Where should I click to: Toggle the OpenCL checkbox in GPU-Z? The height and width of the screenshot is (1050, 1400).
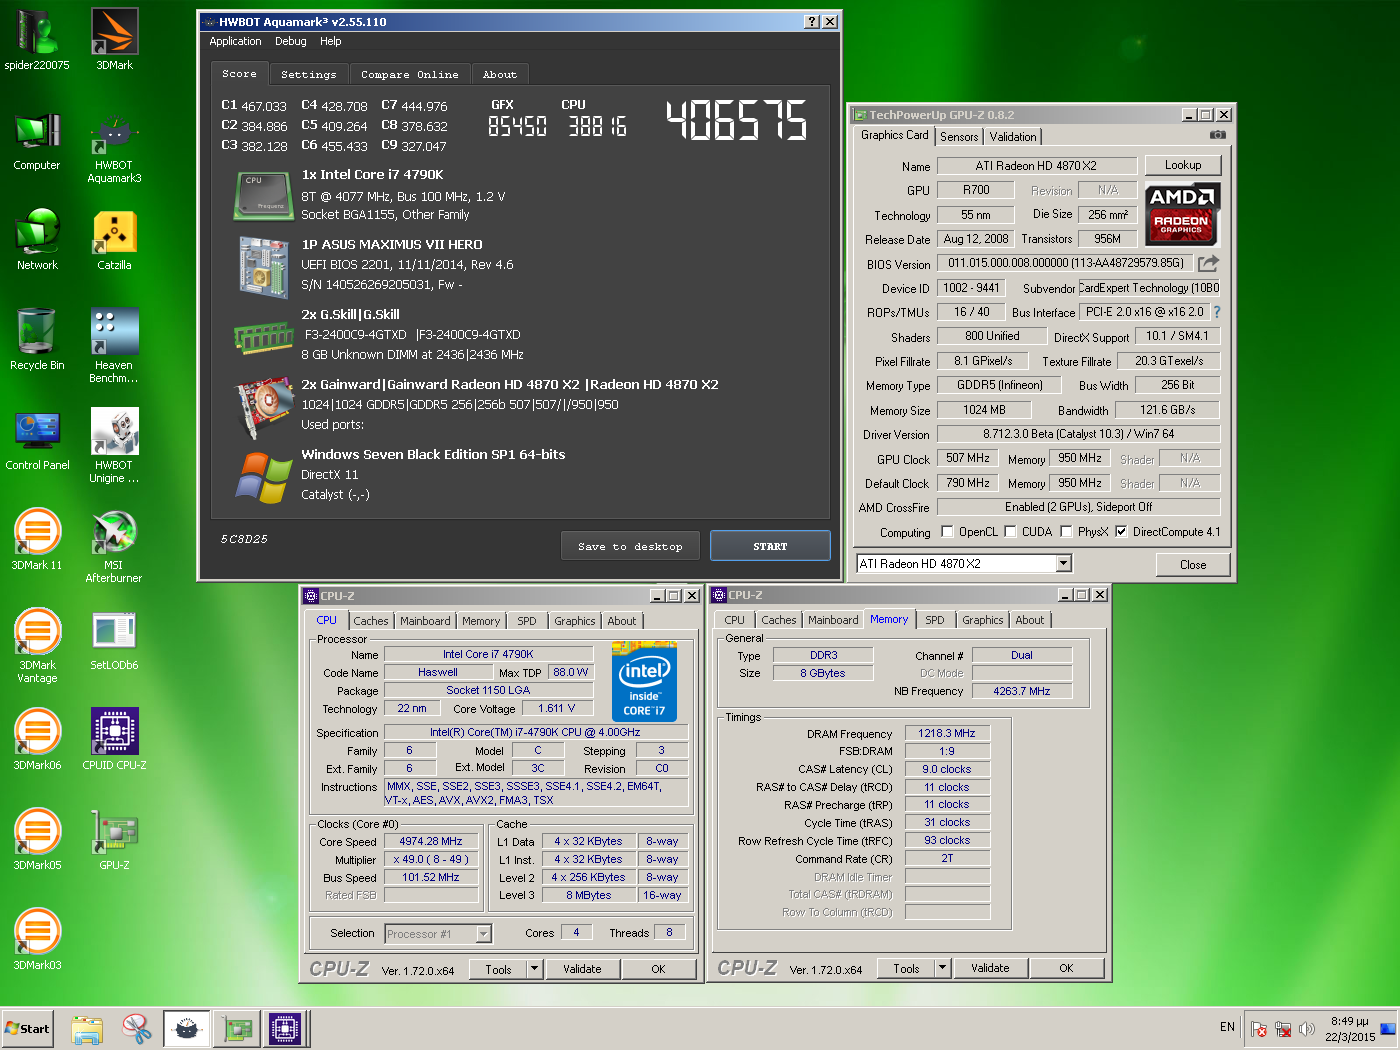click(x=947, y=532)
